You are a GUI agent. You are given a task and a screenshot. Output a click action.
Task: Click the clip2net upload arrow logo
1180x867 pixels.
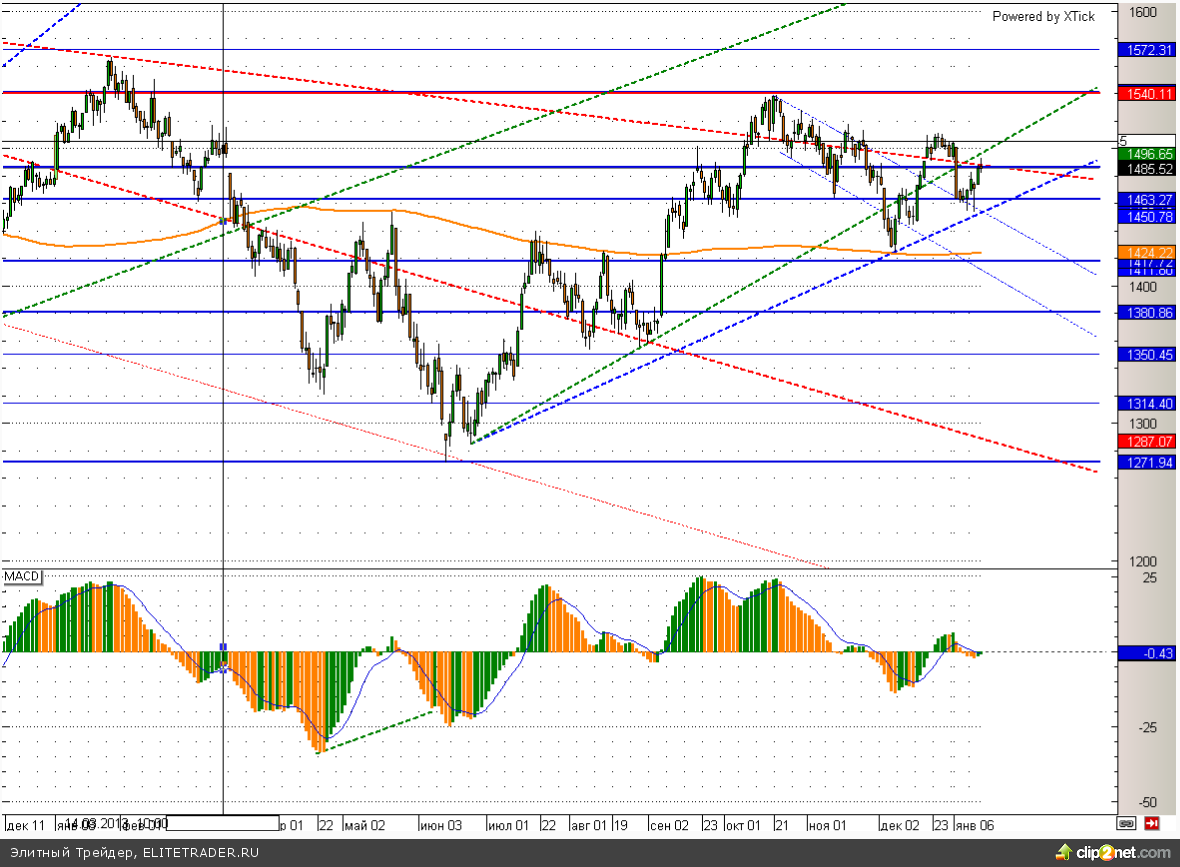coord(1064,852)
